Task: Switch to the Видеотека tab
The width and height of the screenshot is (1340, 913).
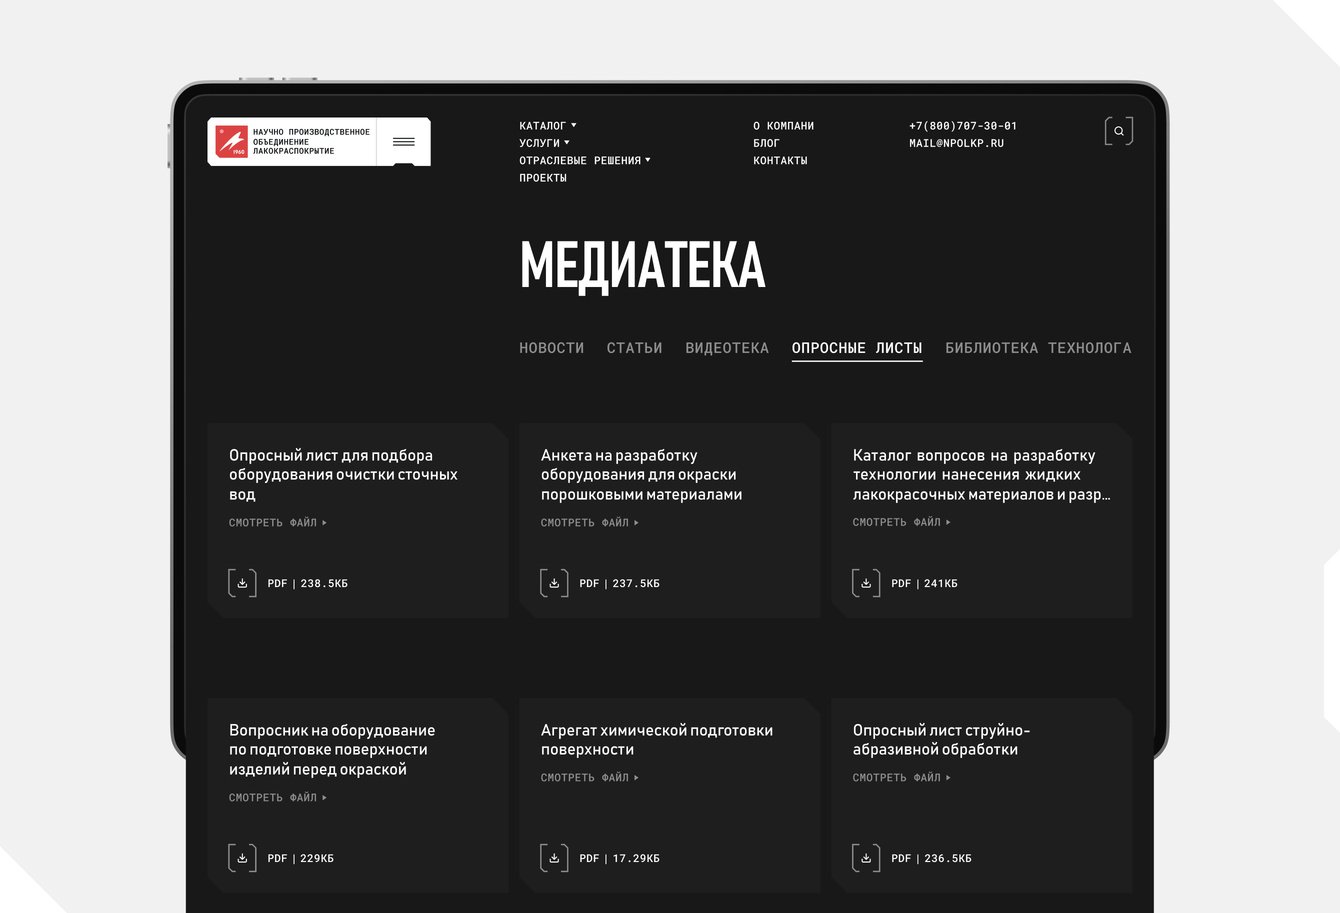Action: tap(727, 348)
